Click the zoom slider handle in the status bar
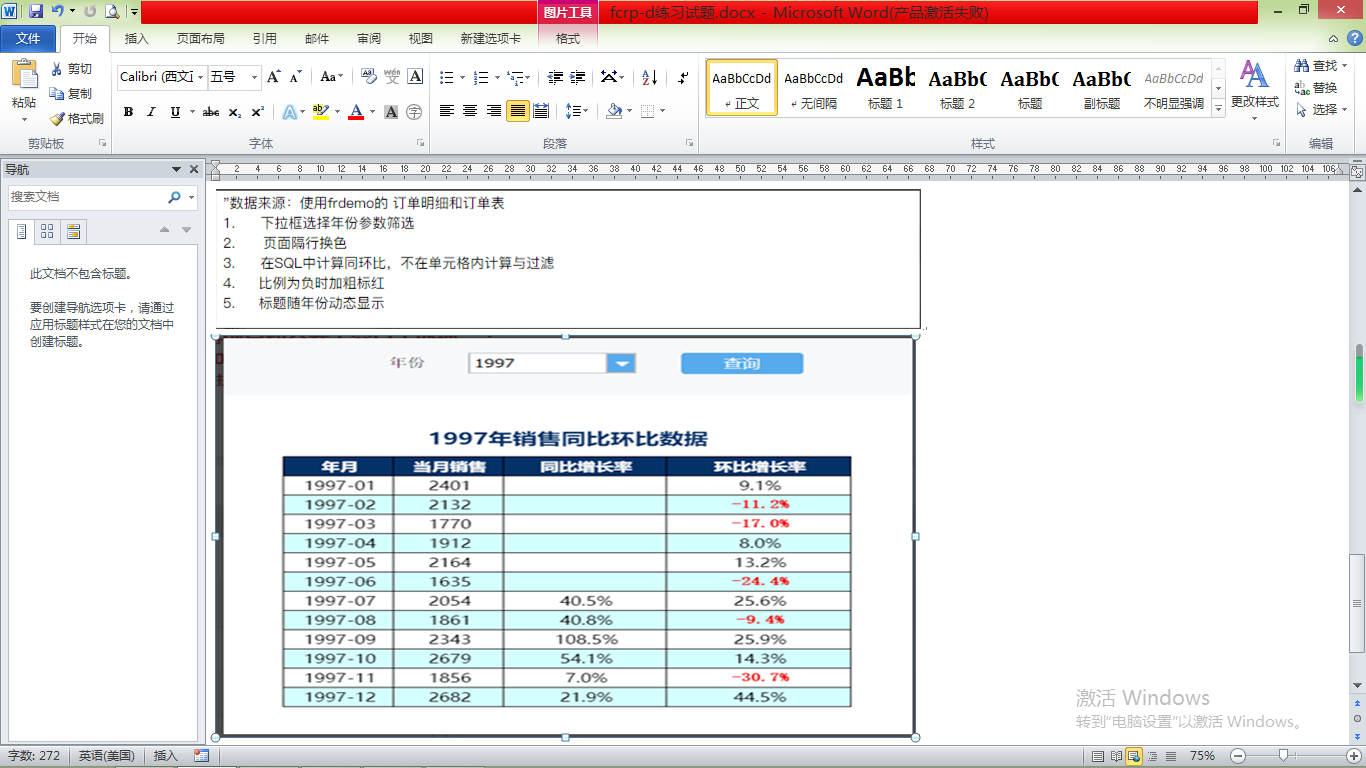Viewport: 1366px width, 768px height. 1283,756
